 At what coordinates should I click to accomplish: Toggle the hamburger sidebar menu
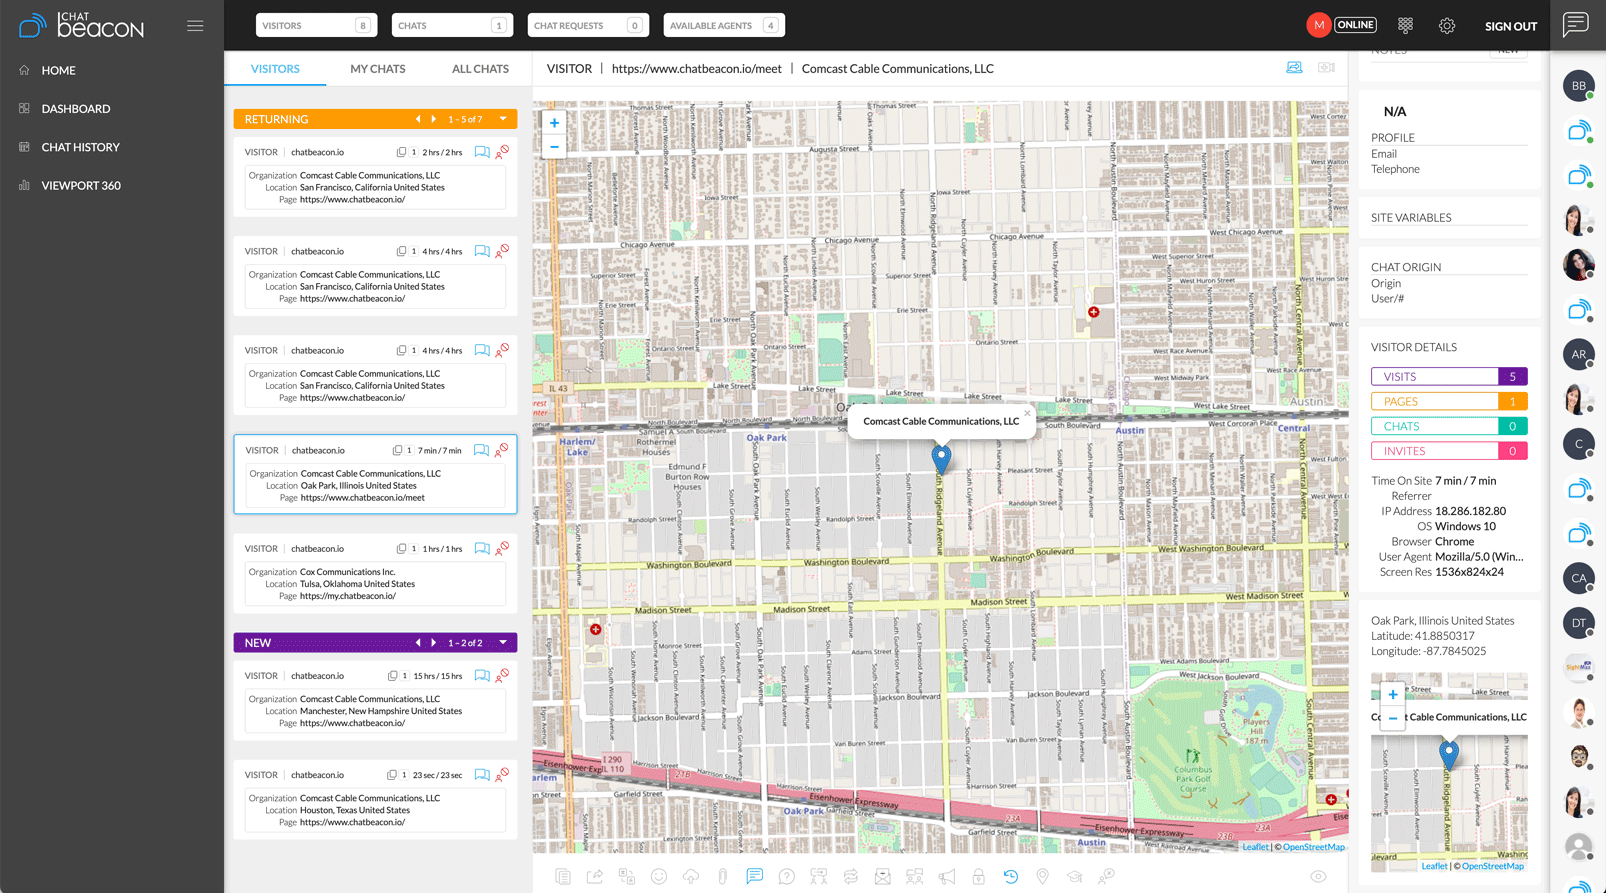pyautogui.click(x=195, y=26)
